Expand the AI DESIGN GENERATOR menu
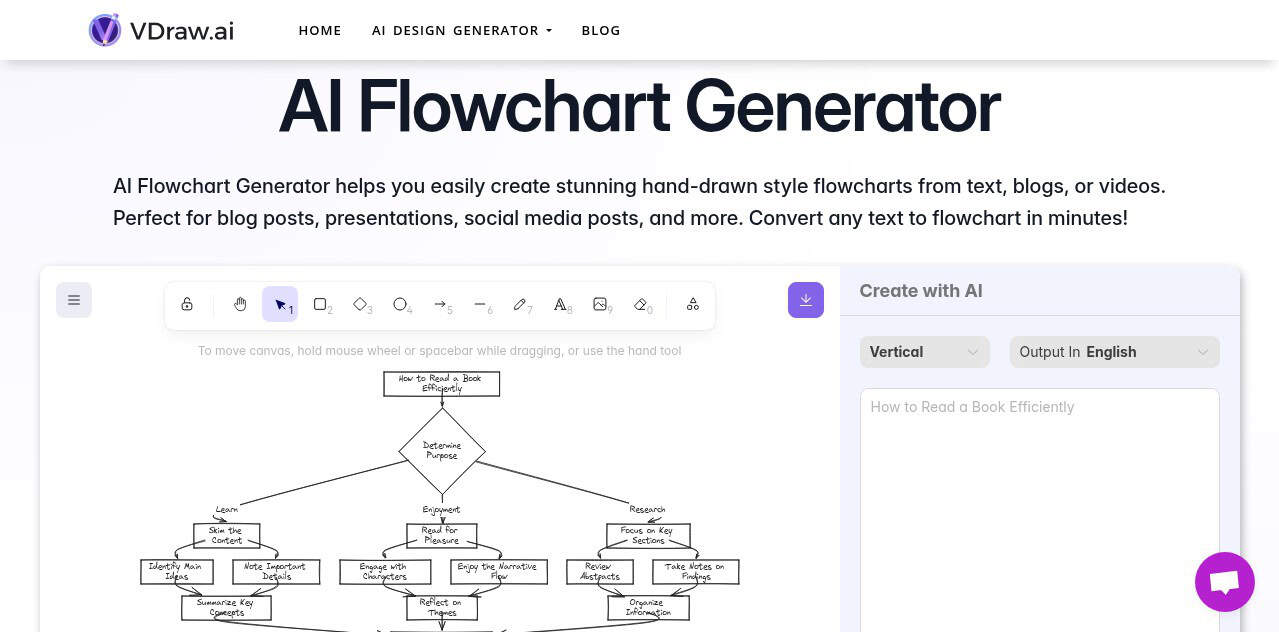The width and height of the screenshot is (1279, 632). [461, 30]
